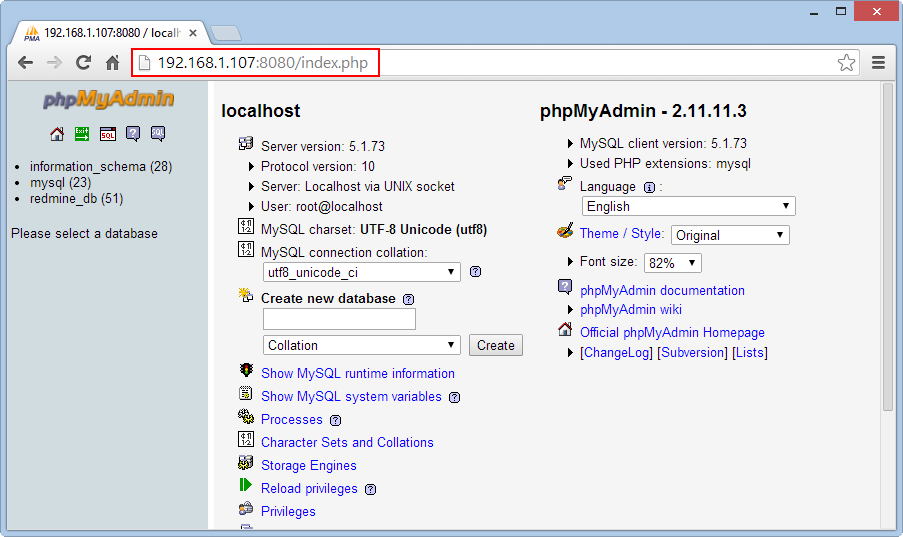This screenshot has width=903, height=537.
Task: Open the Chrome hamburger menu
Action: 878,62
